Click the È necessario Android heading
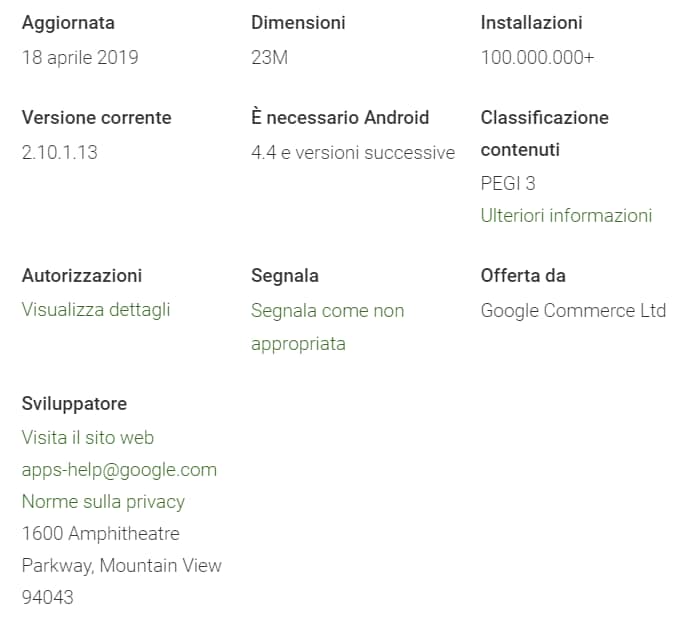Viewport: 679px width, 618px height. (x=340, y=117)
